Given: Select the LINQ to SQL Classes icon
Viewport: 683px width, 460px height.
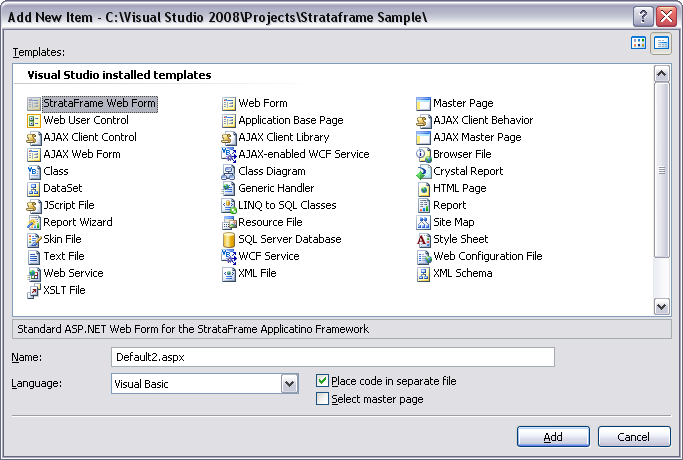Looking at the screenshot, I should click(x=229, y=205).
